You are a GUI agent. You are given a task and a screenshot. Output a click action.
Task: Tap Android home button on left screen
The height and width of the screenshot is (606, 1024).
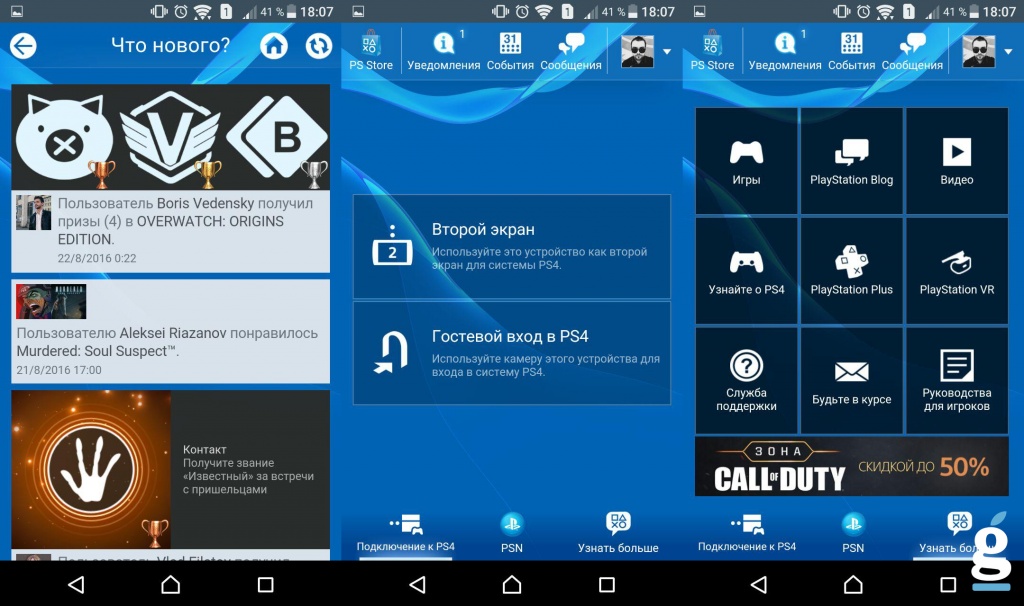[170, 584]
